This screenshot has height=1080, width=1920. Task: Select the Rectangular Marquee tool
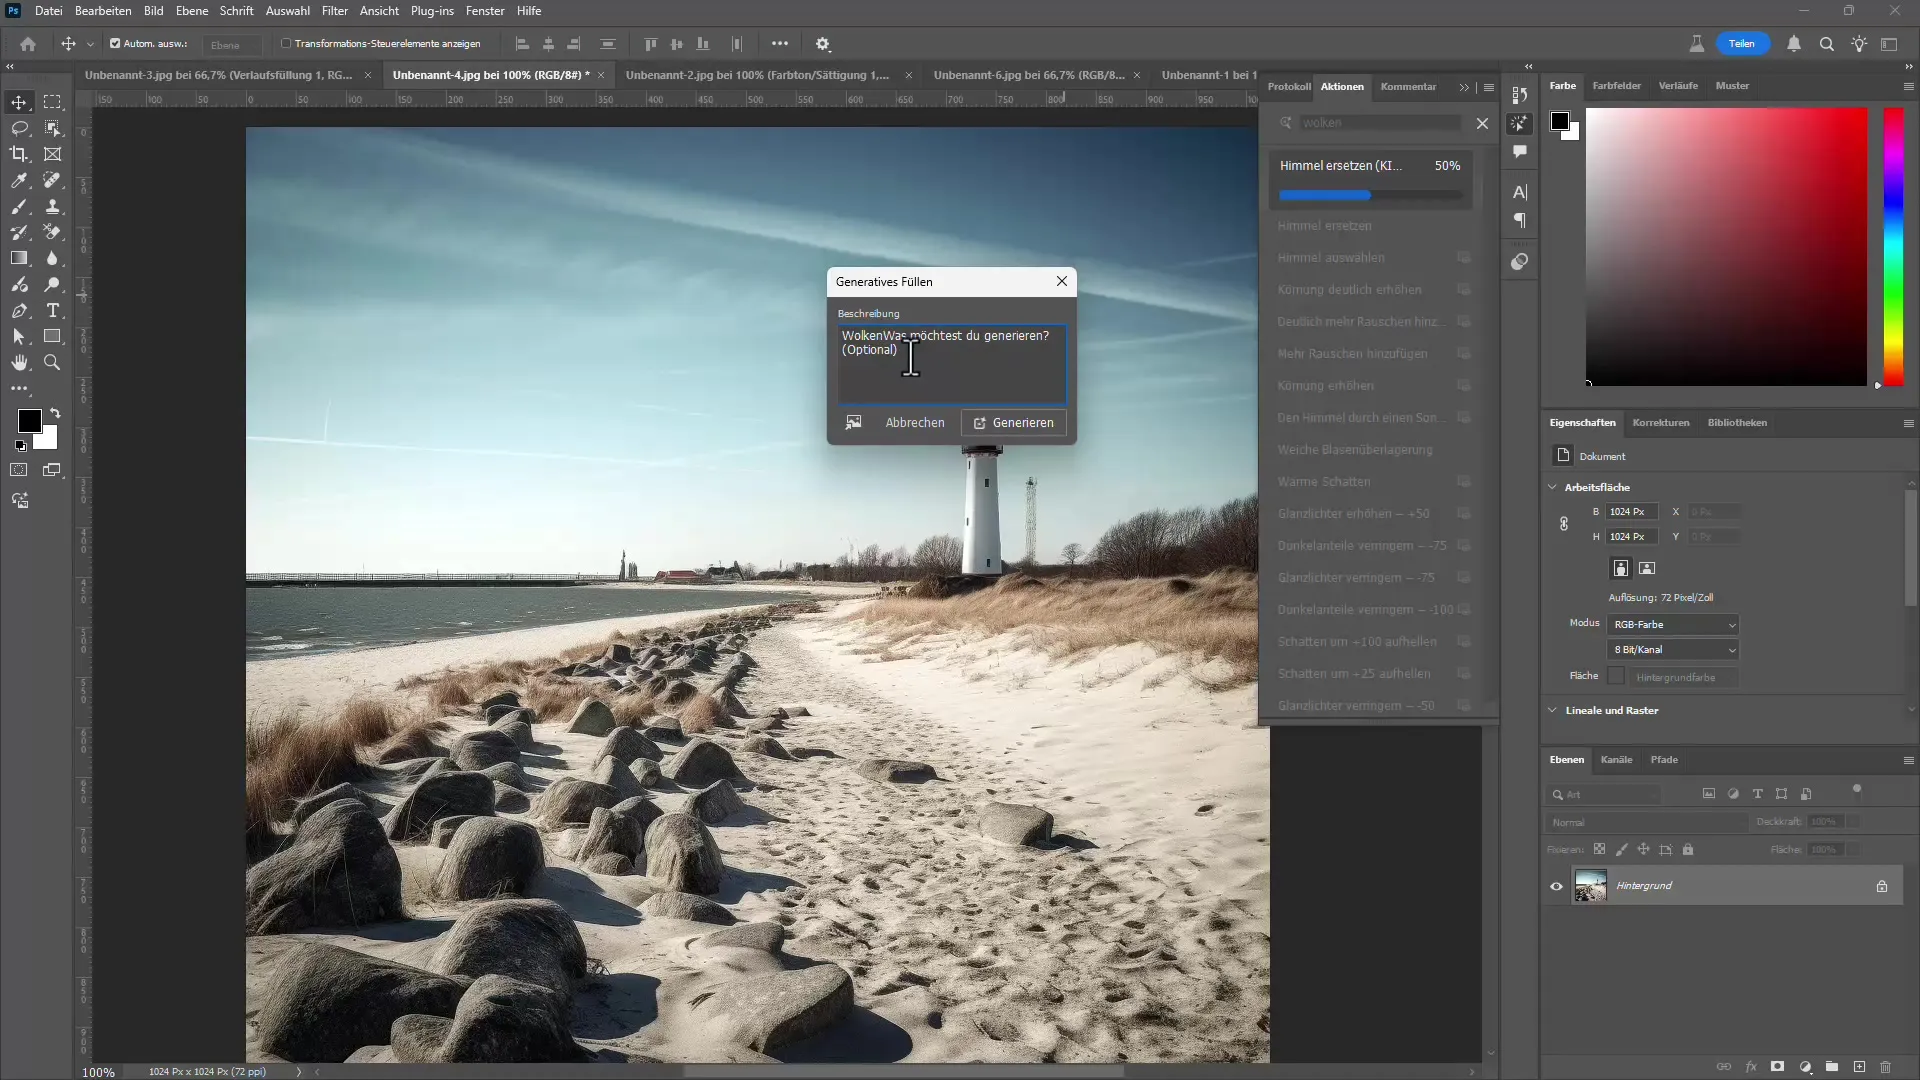52,102
